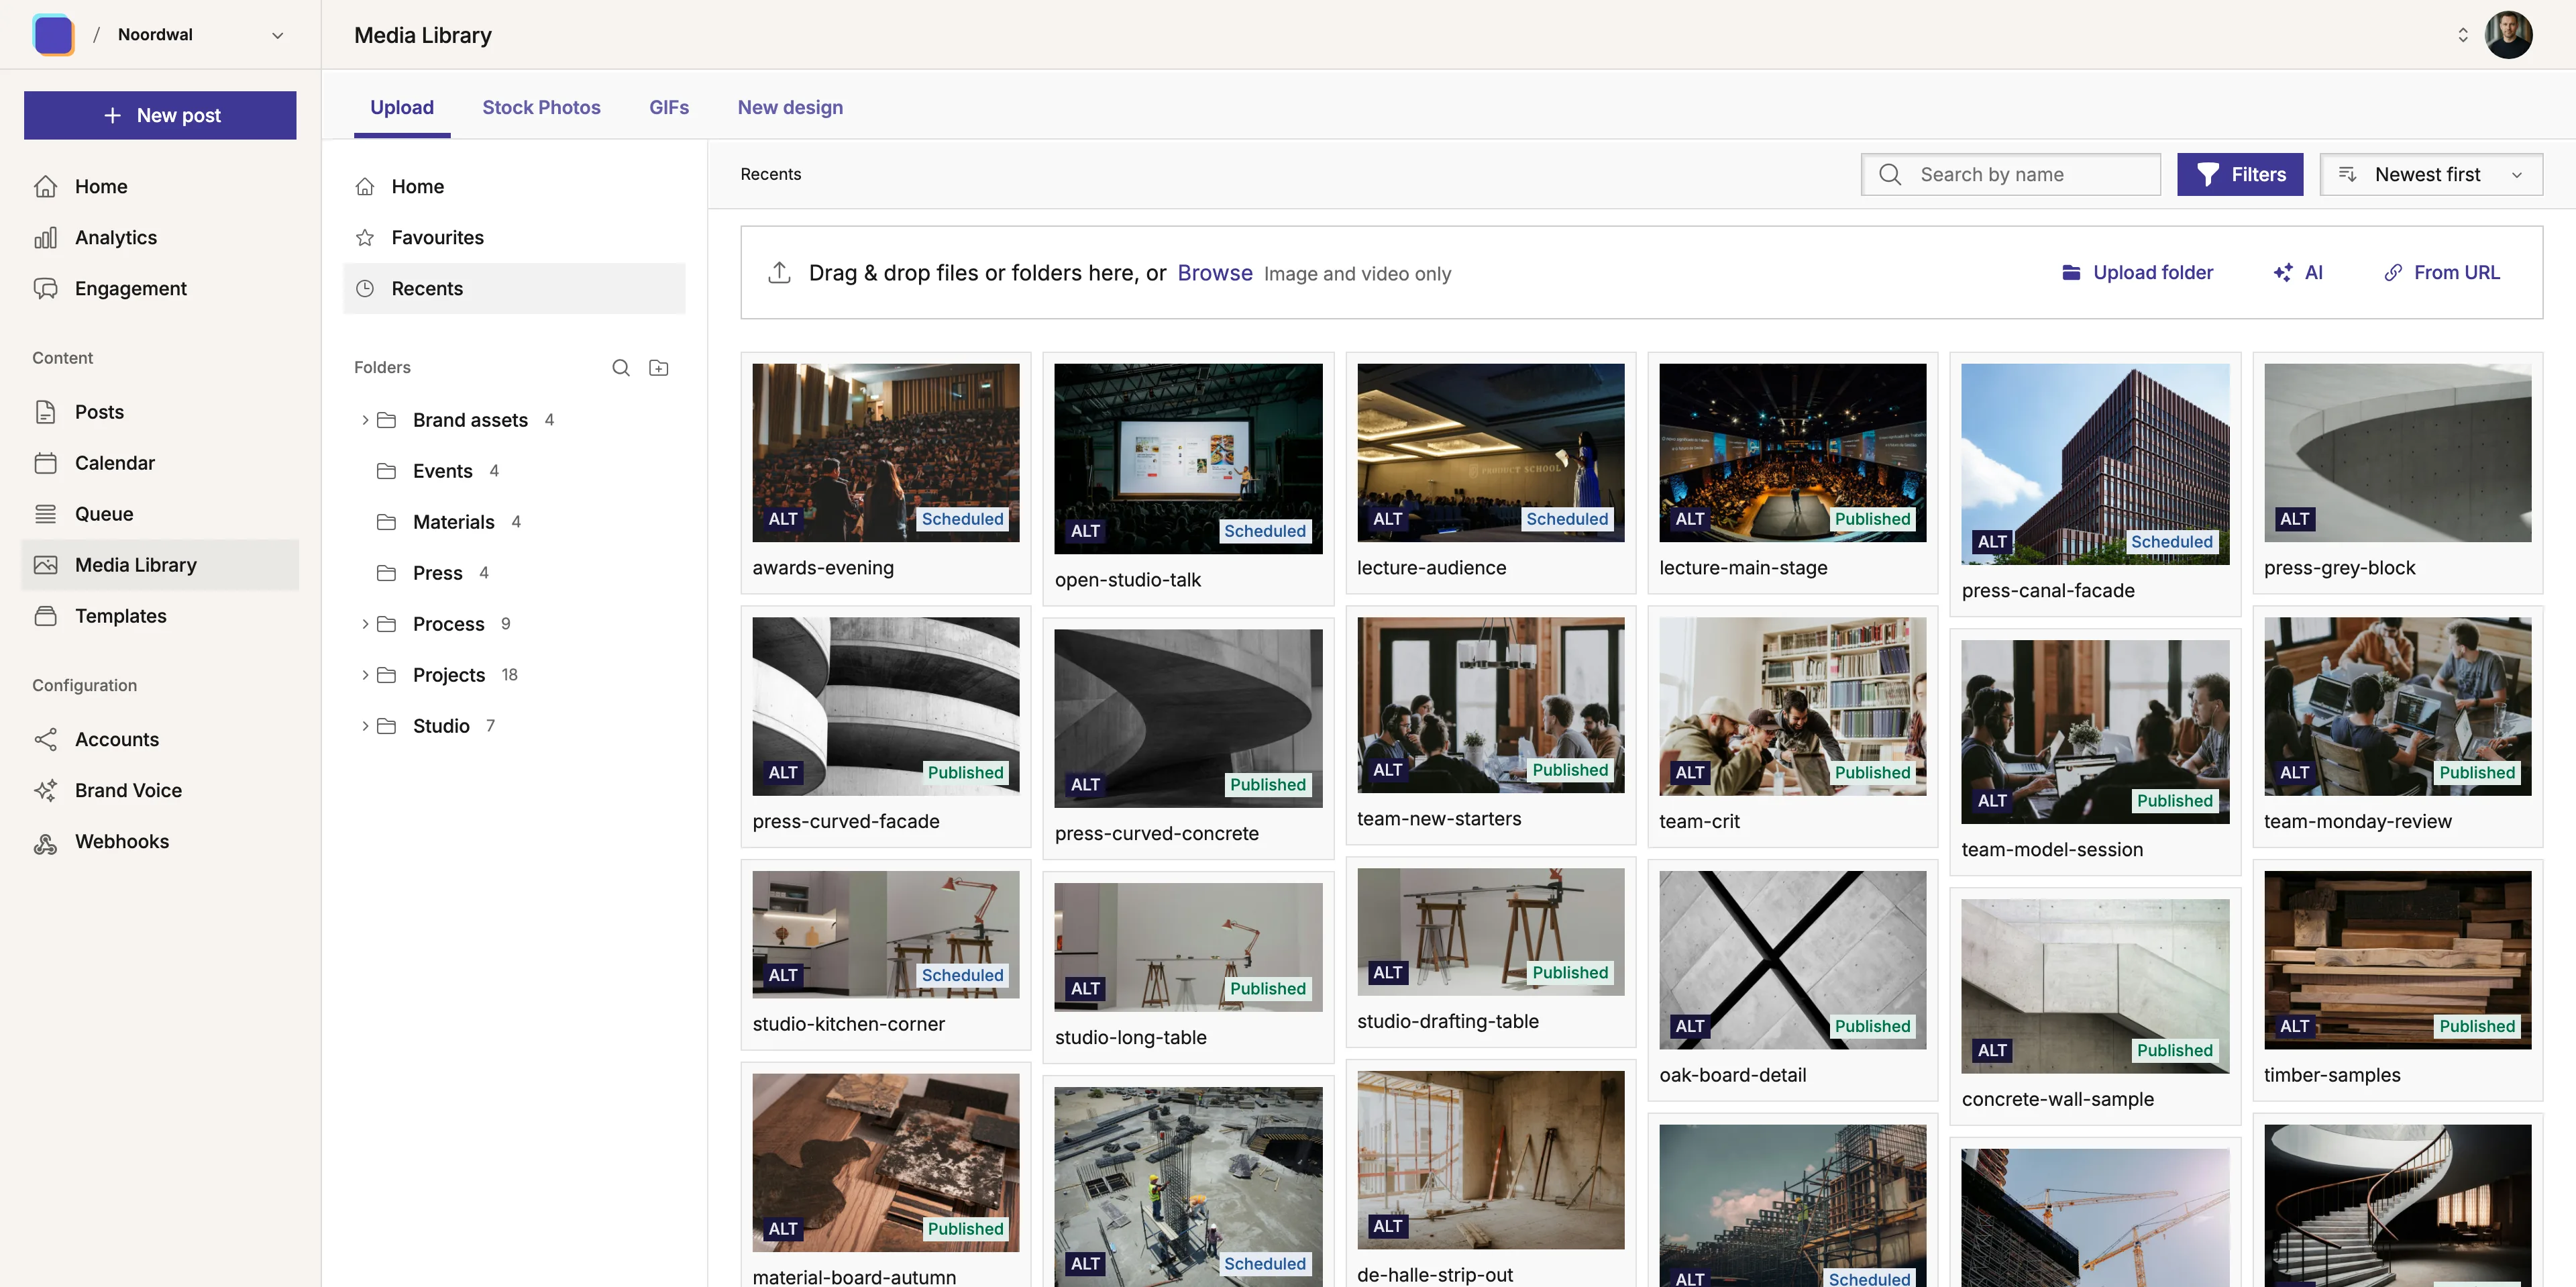Viewport: 2576px width, 1287px height.
Task: Click the From URL link
Action: point(2456,272)
